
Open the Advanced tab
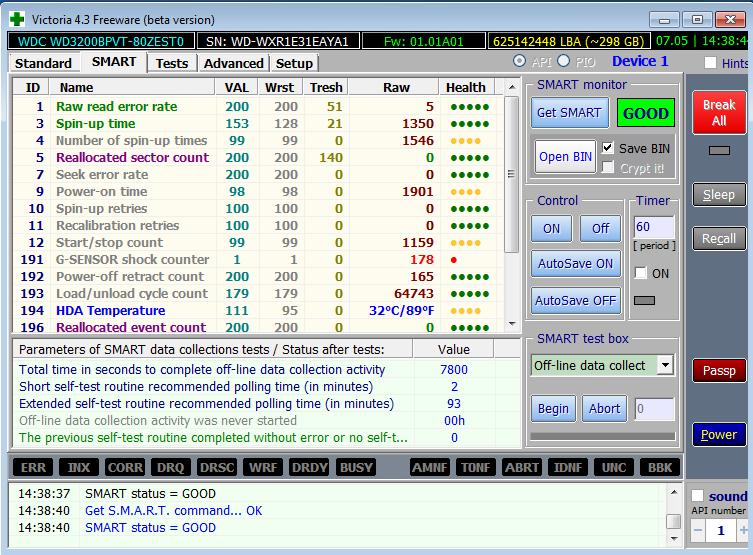[234, 63]
